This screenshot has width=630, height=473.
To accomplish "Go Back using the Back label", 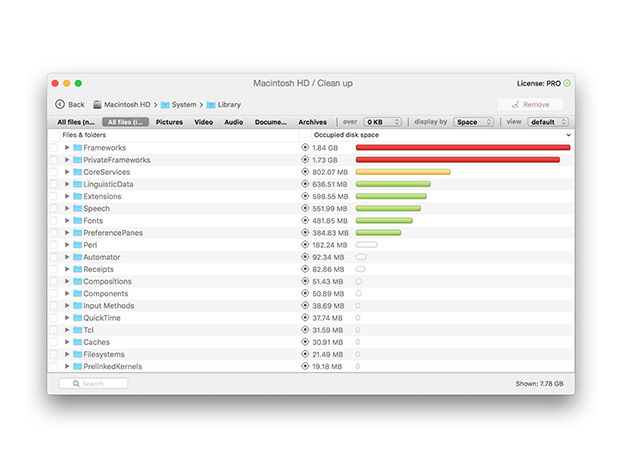I will pyautogui.click(x=76, y=104).
